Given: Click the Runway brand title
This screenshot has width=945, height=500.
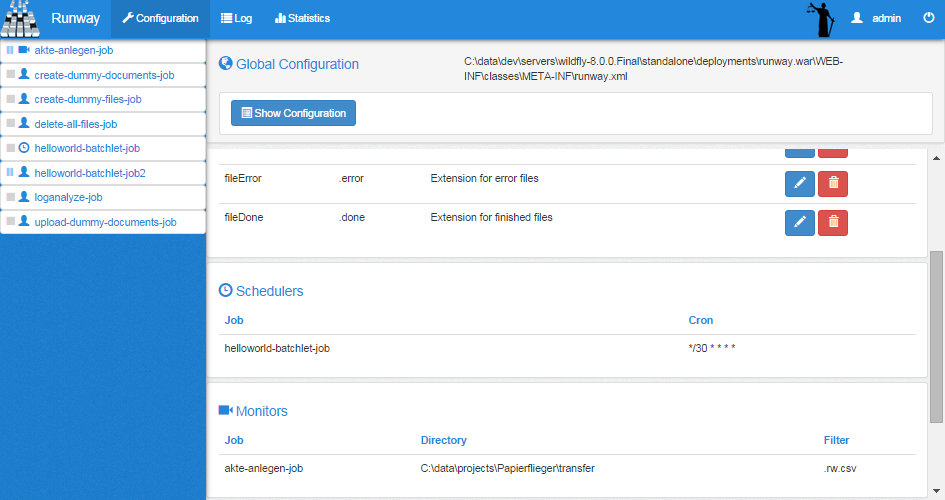Looking at the screenshot, I should pyautogui.click(x=75, y=18).
